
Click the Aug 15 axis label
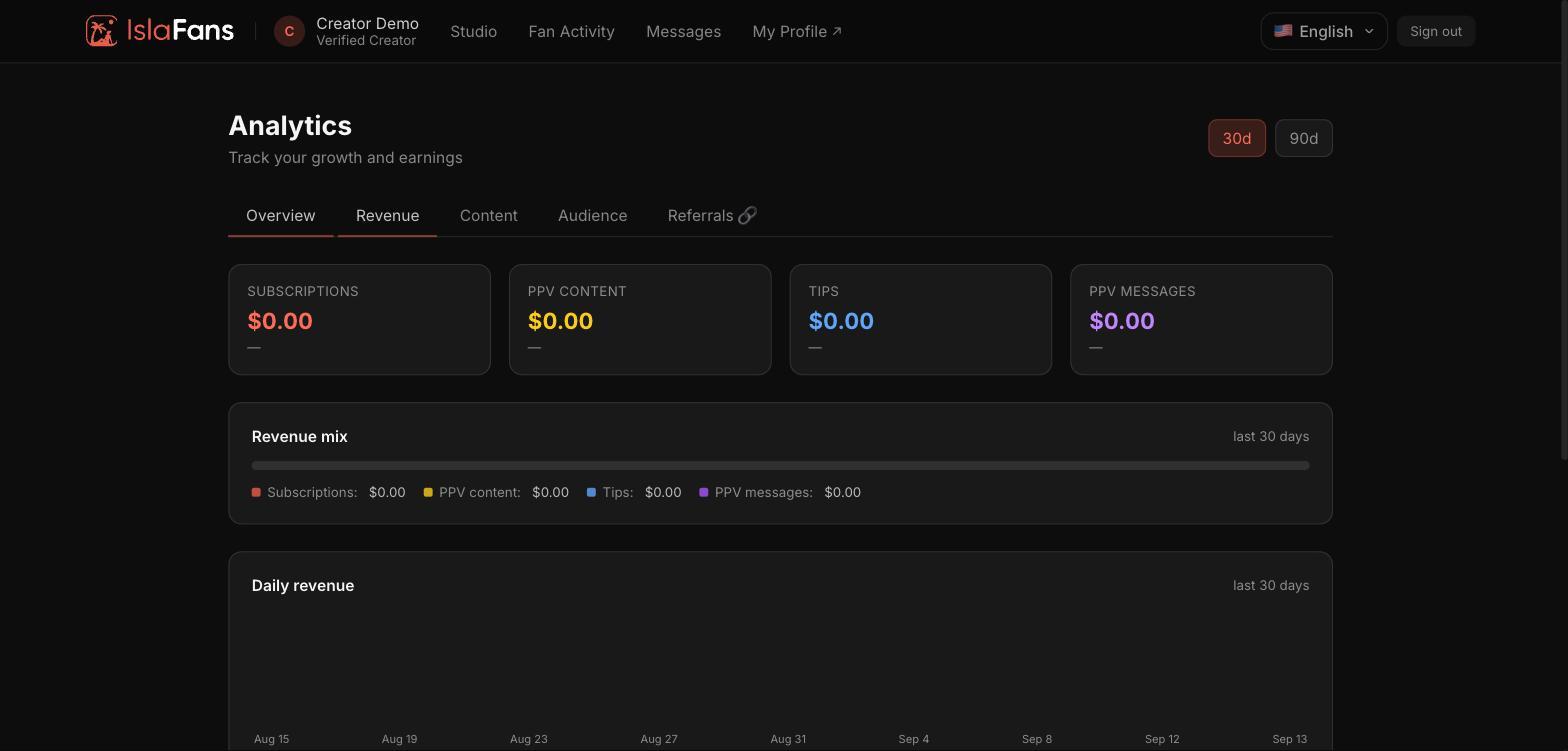click(271, 740)
